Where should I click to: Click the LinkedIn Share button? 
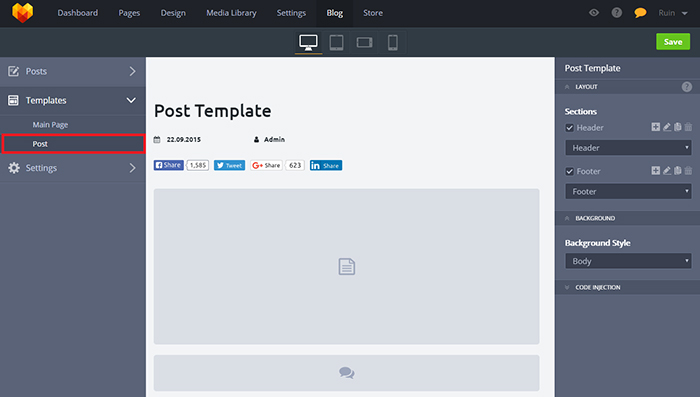326,165
